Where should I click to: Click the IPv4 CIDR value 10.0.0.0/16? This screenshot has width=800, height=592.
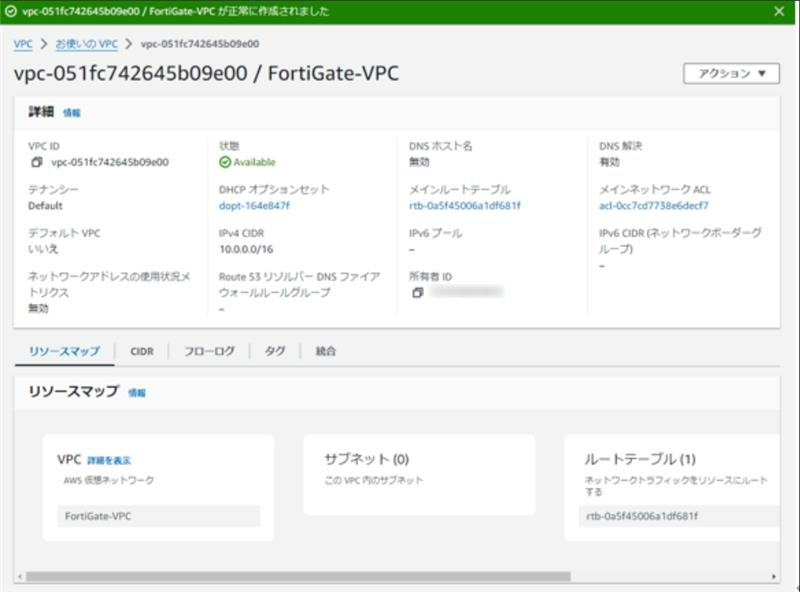(246, 250)
